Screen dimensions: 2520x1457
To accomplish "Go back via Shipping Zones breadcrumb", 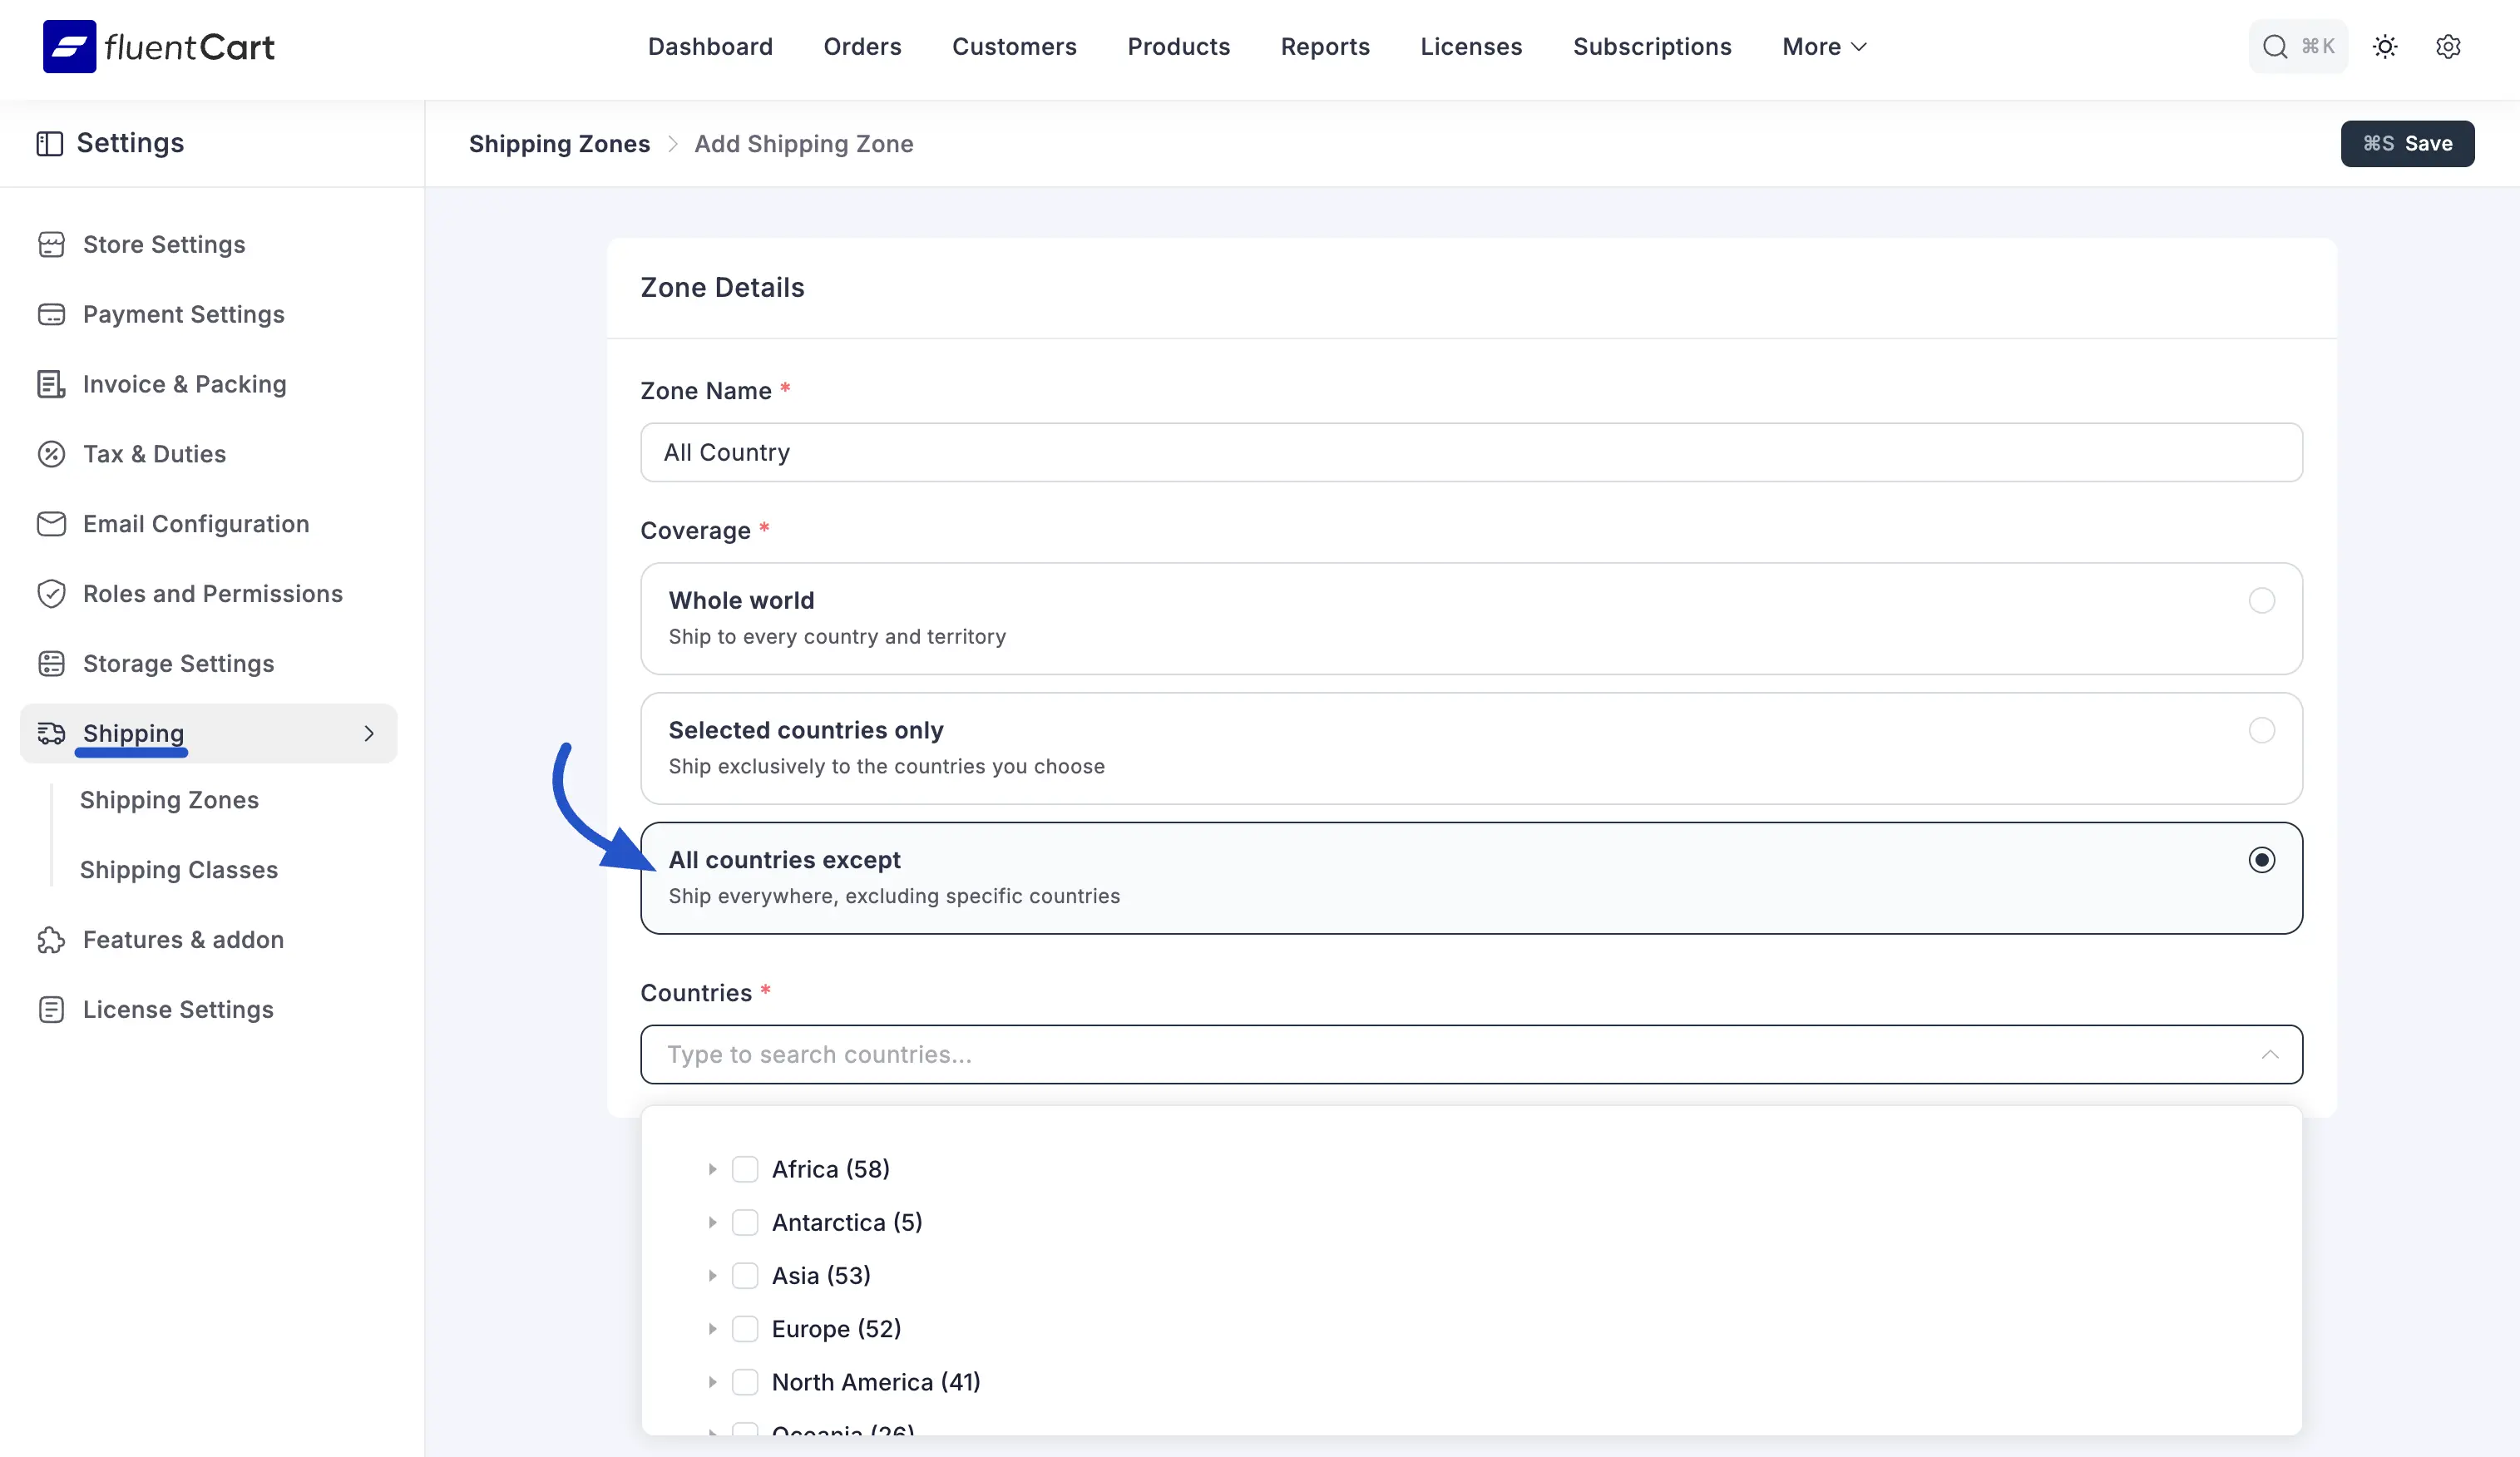I will [x=559, y=143].
